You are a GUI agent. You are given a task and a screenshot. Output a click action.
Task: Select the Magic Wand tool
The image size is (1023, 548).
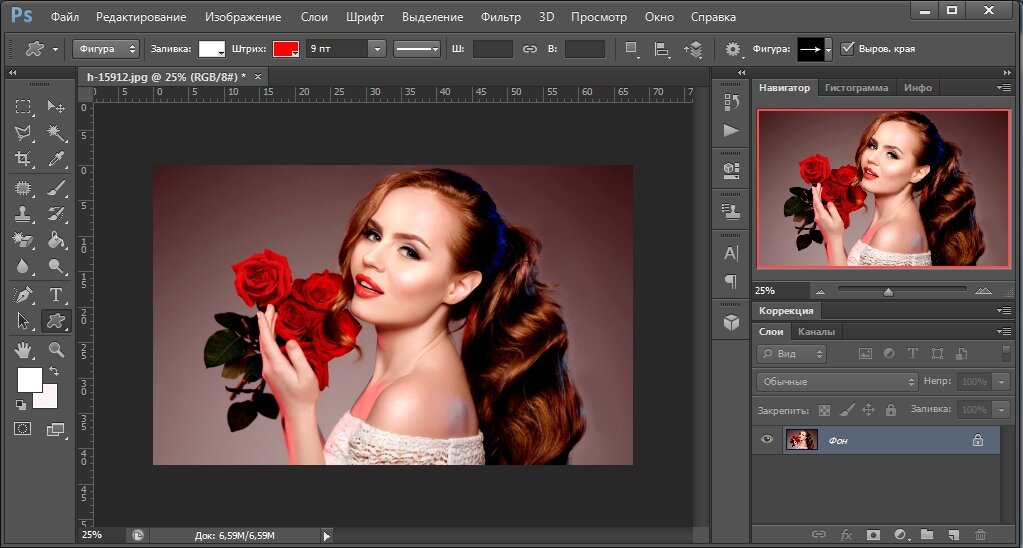(56, 132)
